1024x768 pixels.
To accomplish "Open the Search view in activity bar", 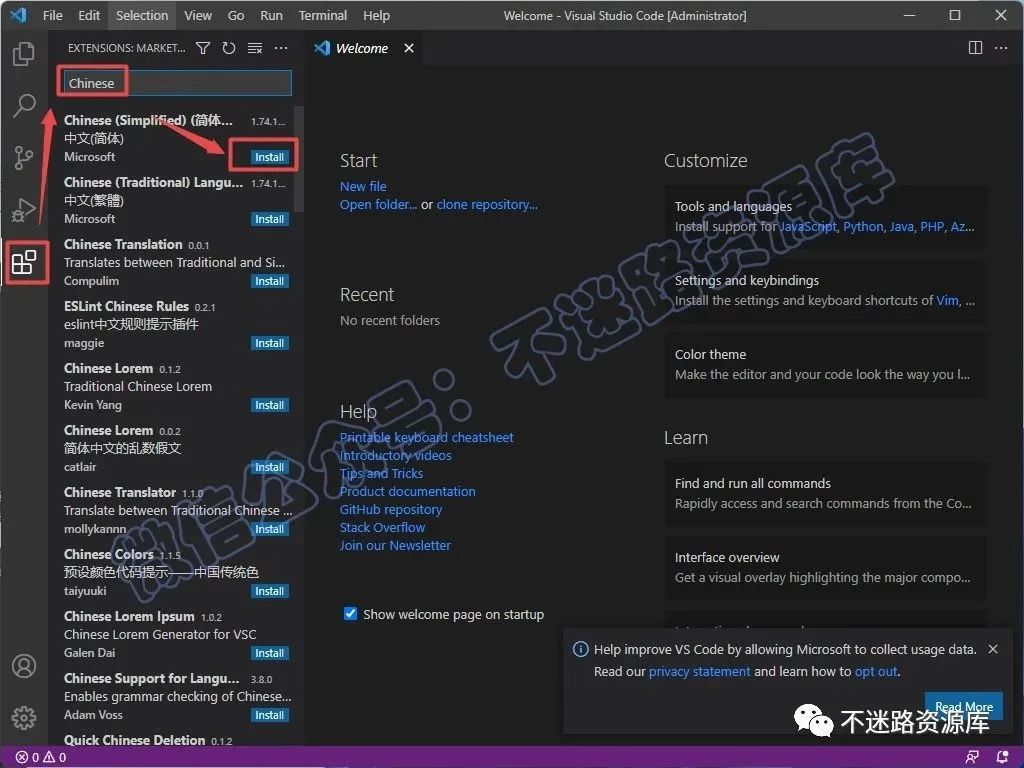I will (x=24, y=105).
